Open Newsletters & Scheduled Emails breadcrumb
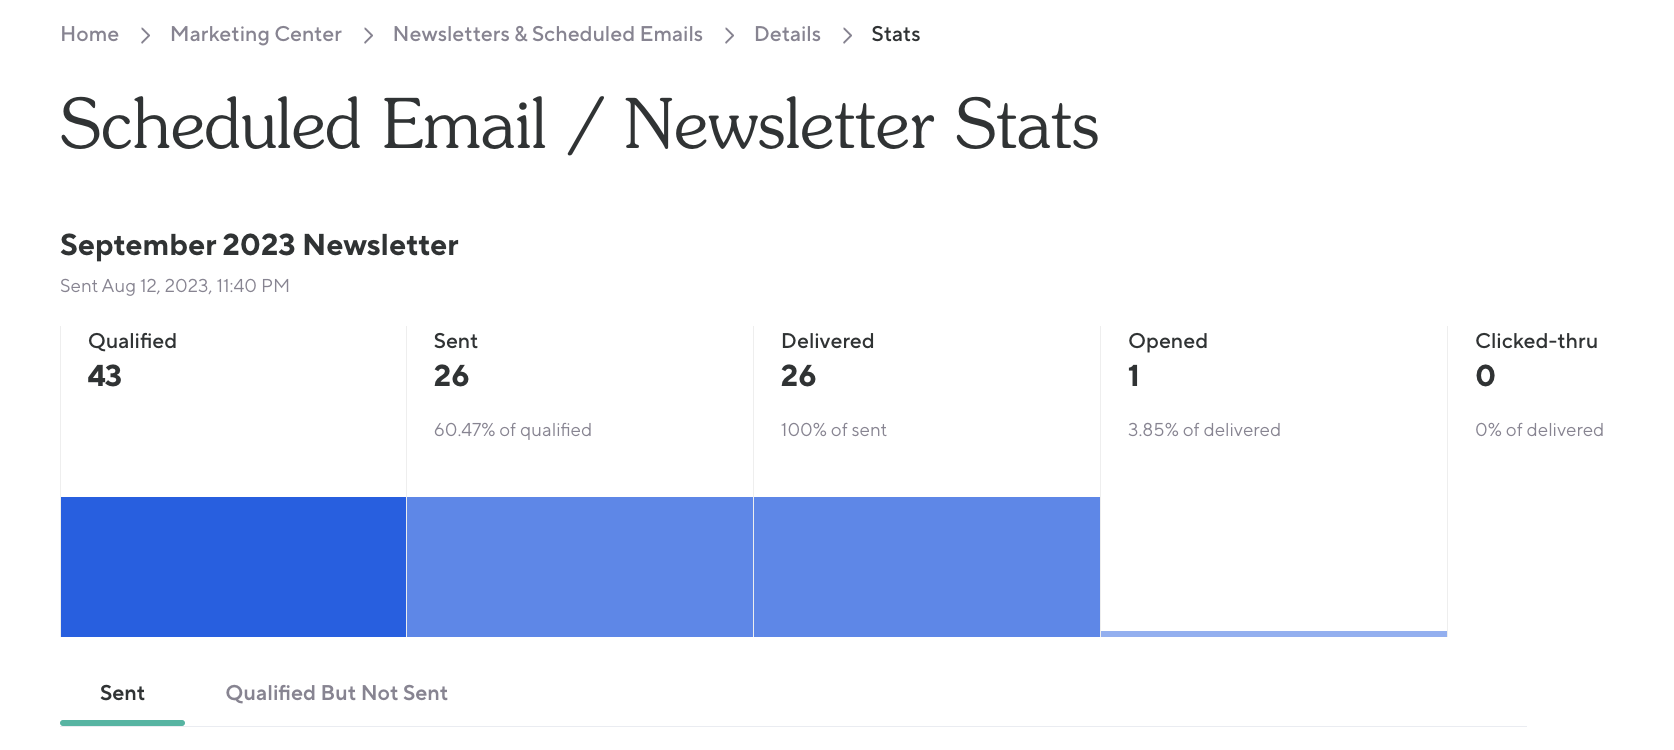The width and height of the screenshot is (1674, 750). (x=547, y=34)
